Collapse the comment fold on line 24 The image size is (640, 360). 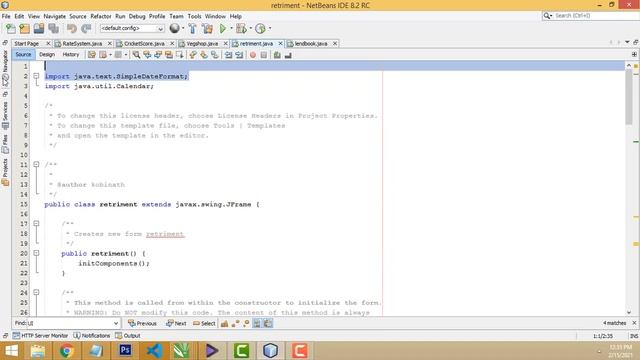coord(36,292)
